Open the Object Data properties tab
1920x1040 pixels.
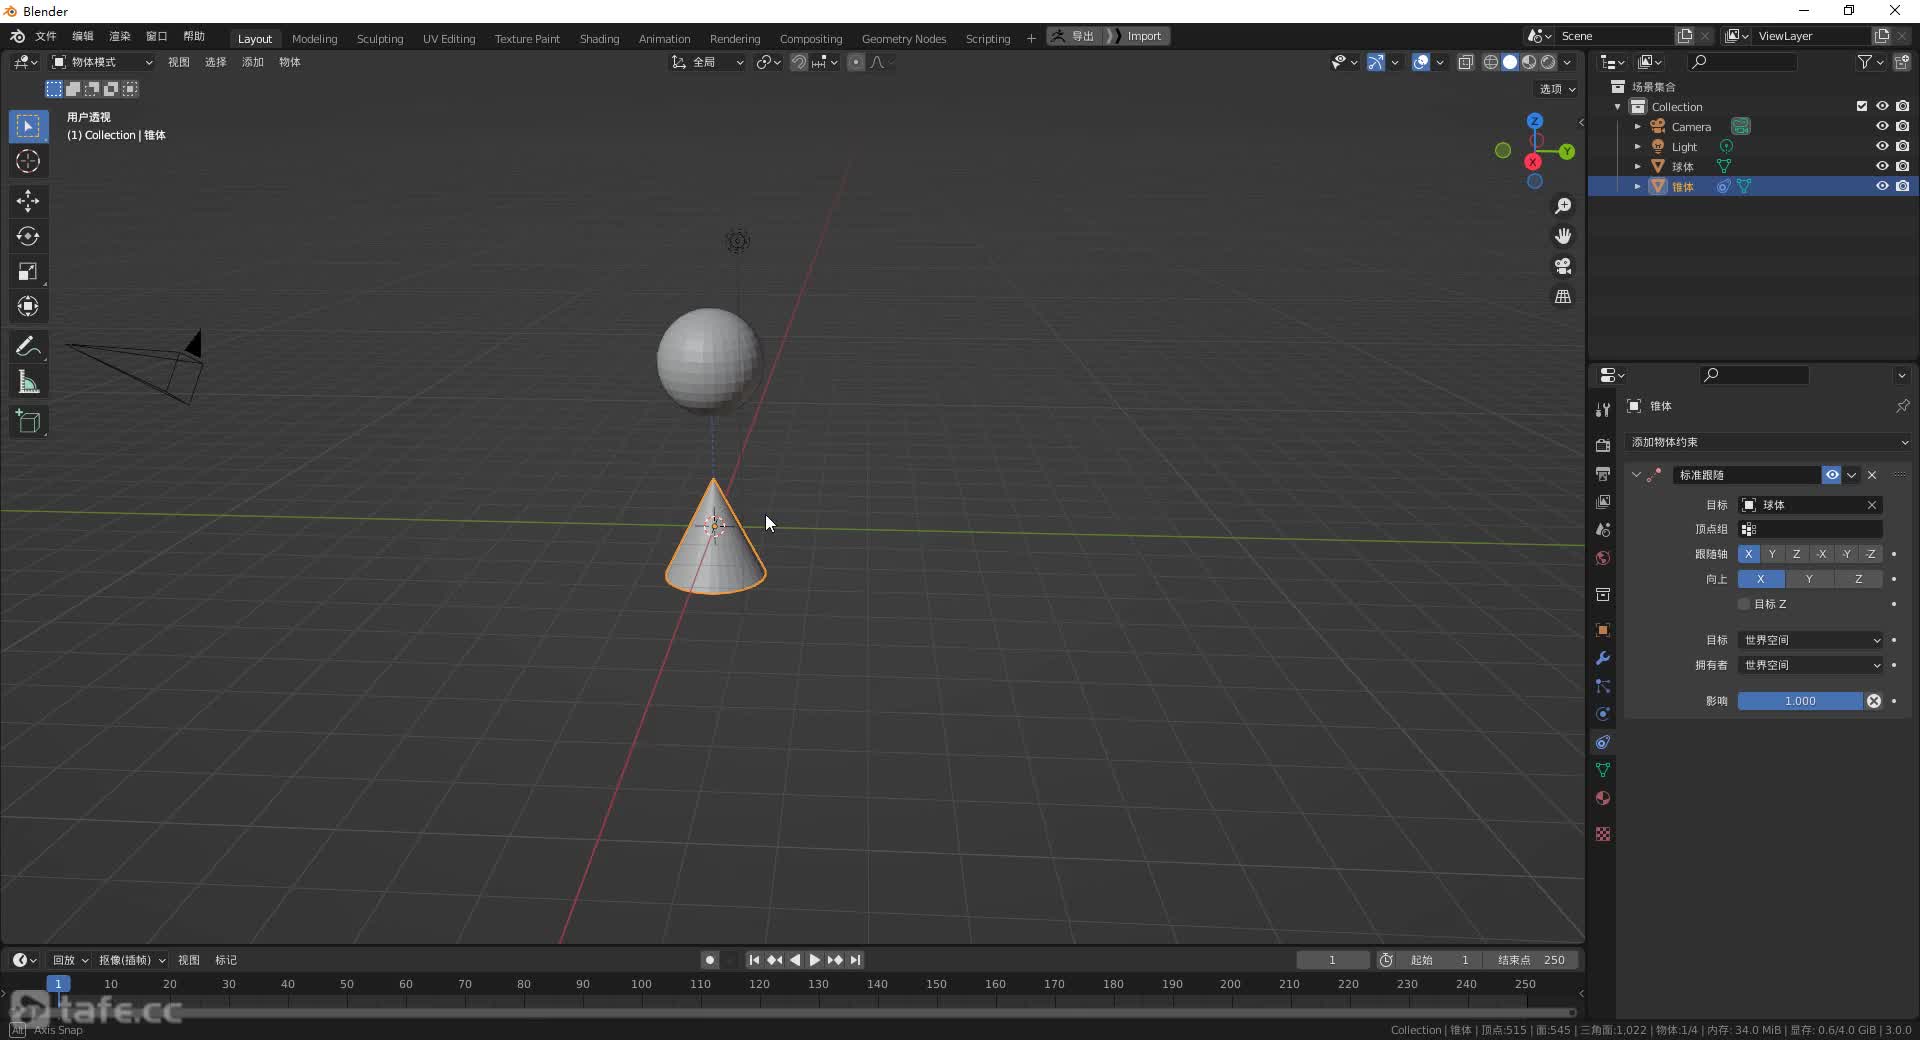(1603, 770)
